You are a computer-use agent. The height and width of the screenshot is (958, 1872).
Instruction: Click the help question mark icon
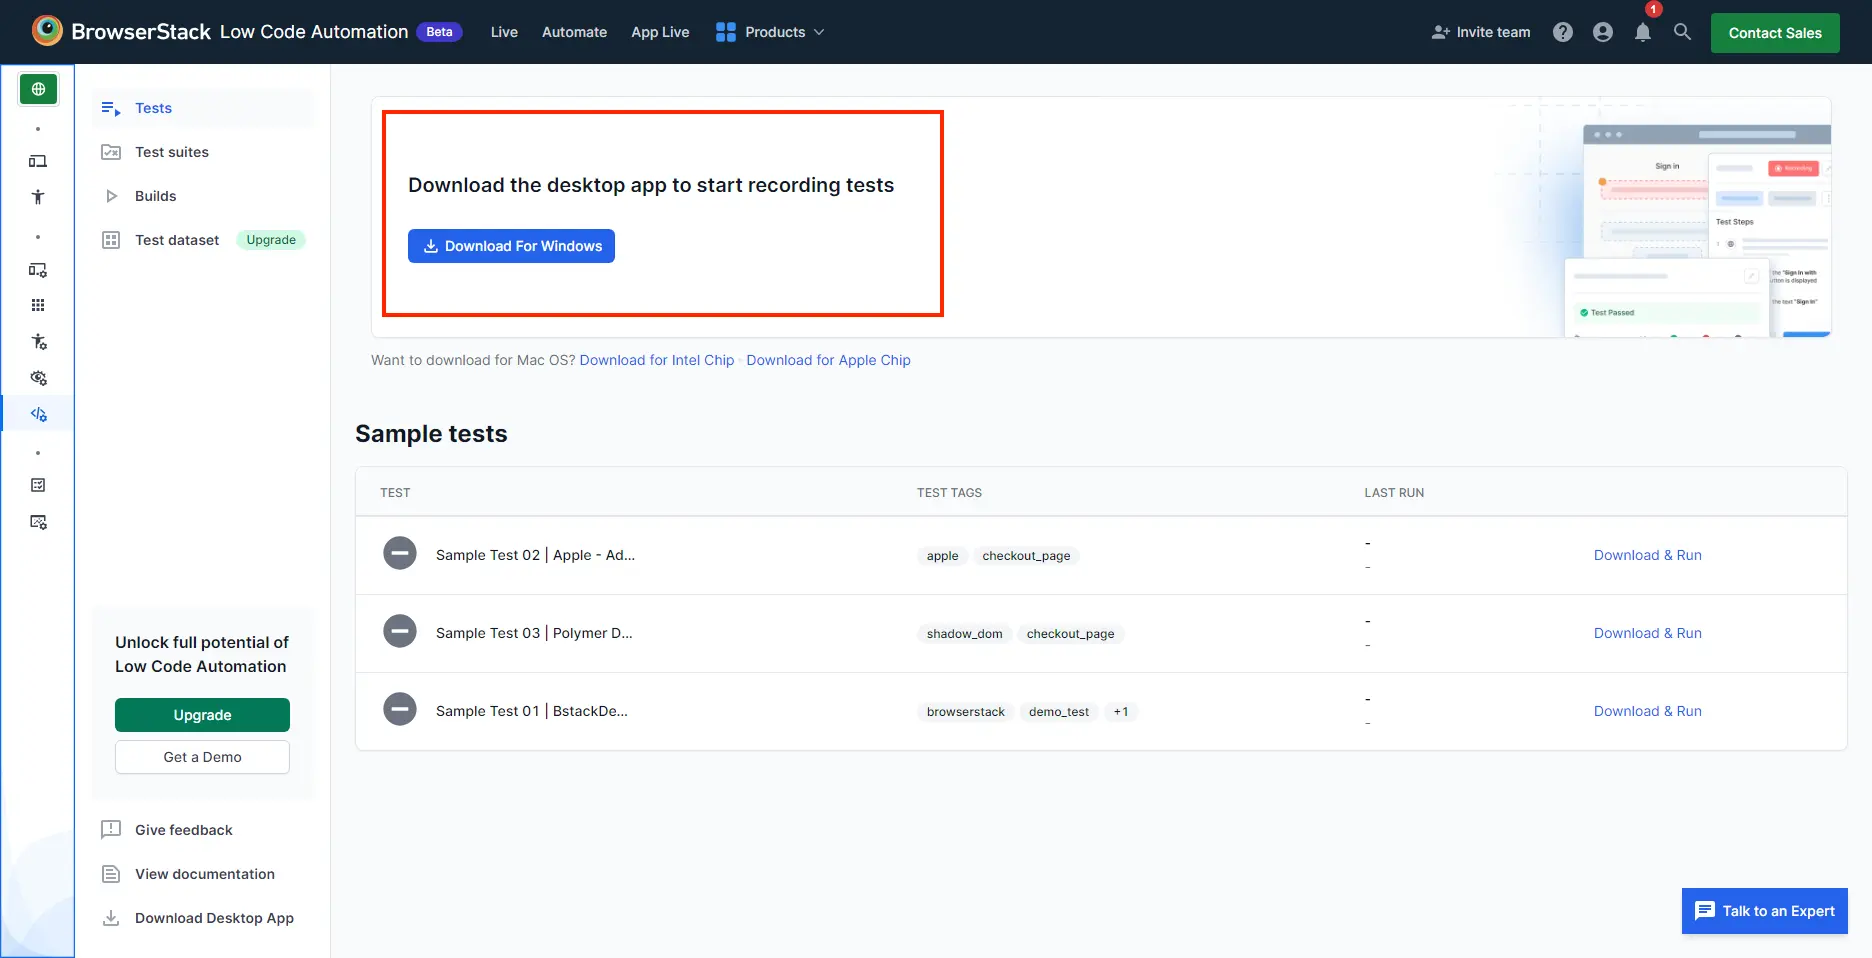point(1562,32)
